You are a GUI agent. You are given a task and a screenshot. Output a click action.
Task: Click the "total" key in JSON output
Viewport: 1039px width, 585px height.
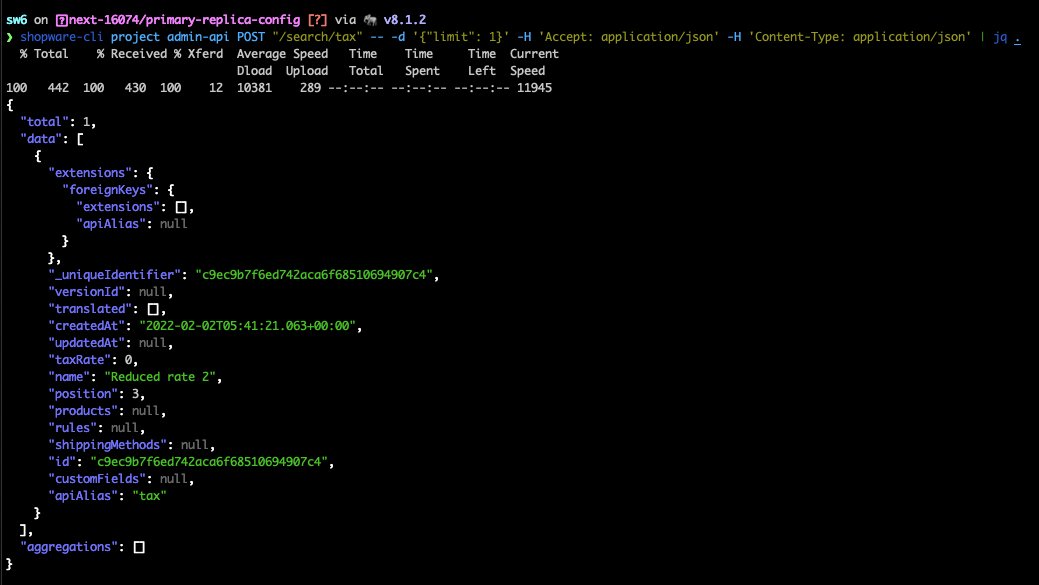[x=44, y=122]
